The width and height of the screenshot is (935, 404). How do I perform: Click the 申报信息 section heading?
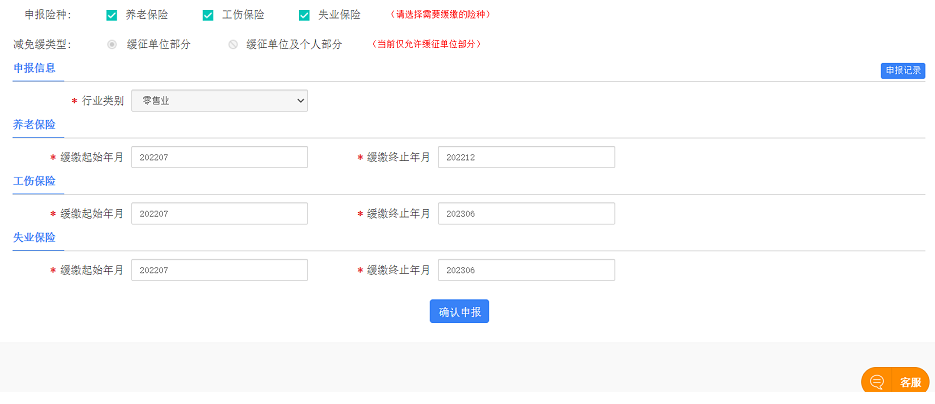coord(34,68)
